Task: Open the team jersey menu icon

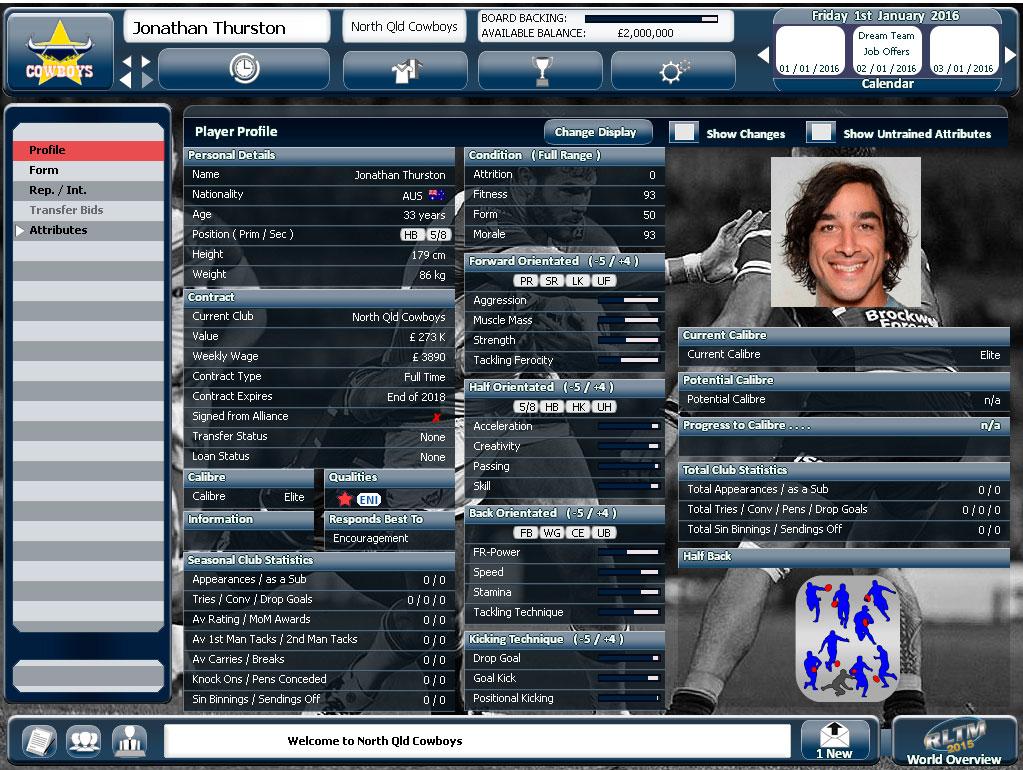Action: [x=405, y=71]
